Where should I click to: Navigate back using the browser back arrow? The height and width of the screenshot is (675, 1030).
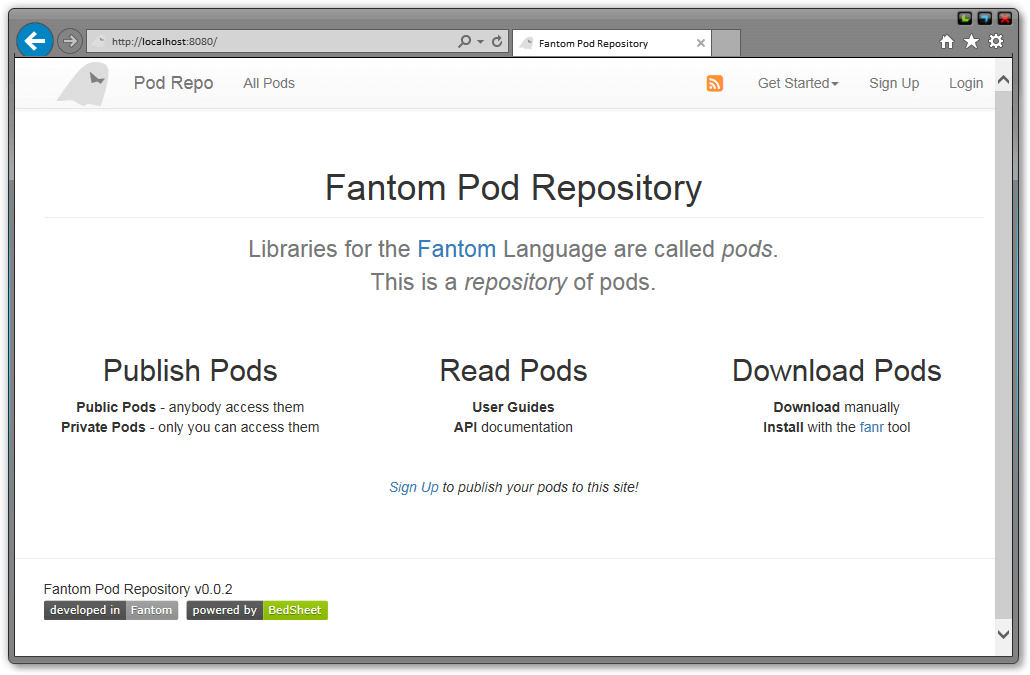(x=34, y=40)
